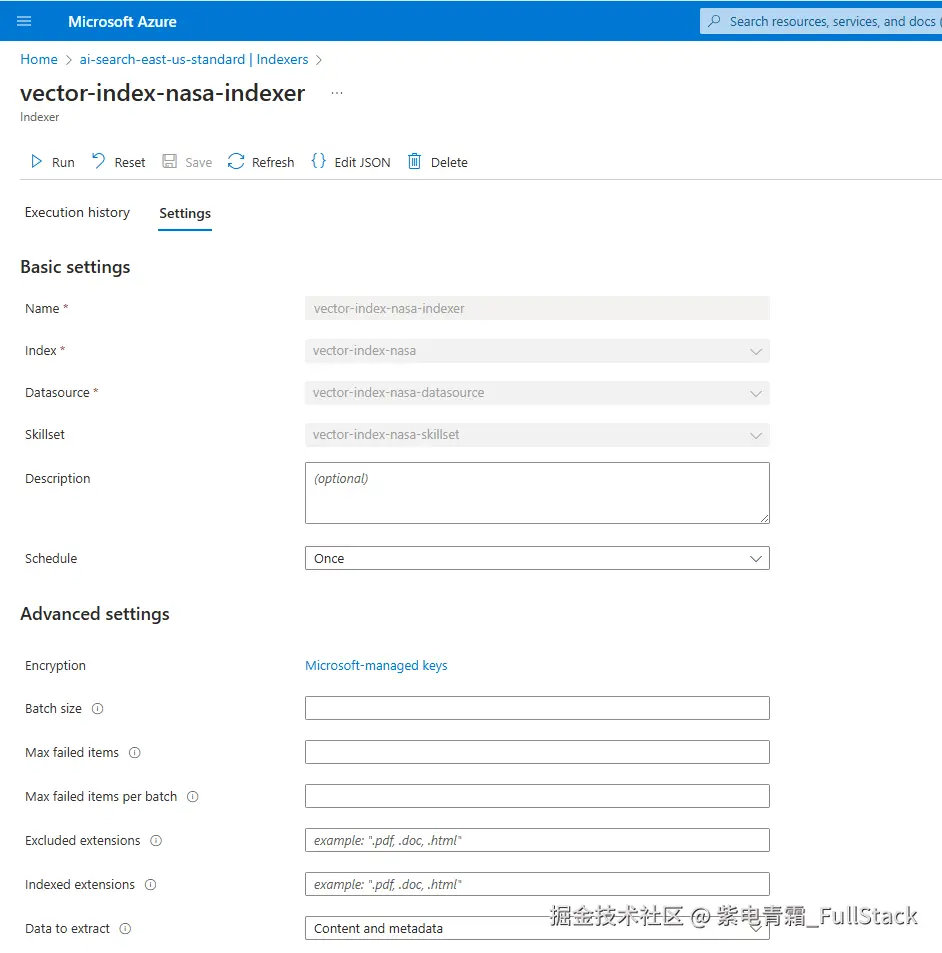942x953 pixels.
Task: Click the Reset button label
Action: point(130,162)
